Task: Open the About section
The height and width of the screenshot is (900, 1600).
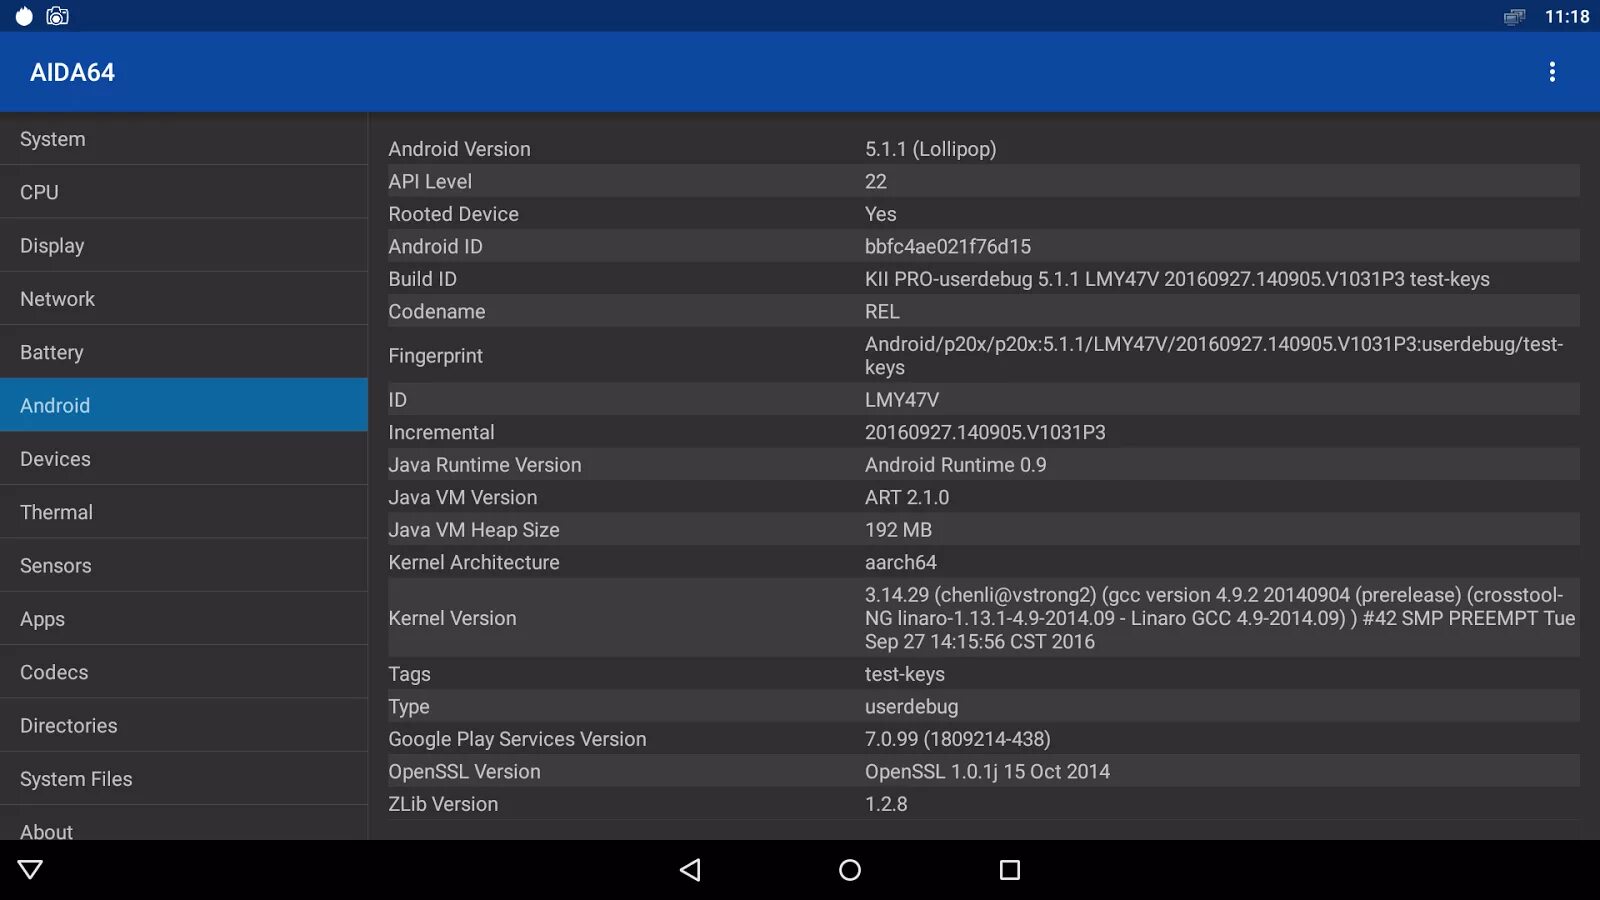Action: (x=184, y=824)
